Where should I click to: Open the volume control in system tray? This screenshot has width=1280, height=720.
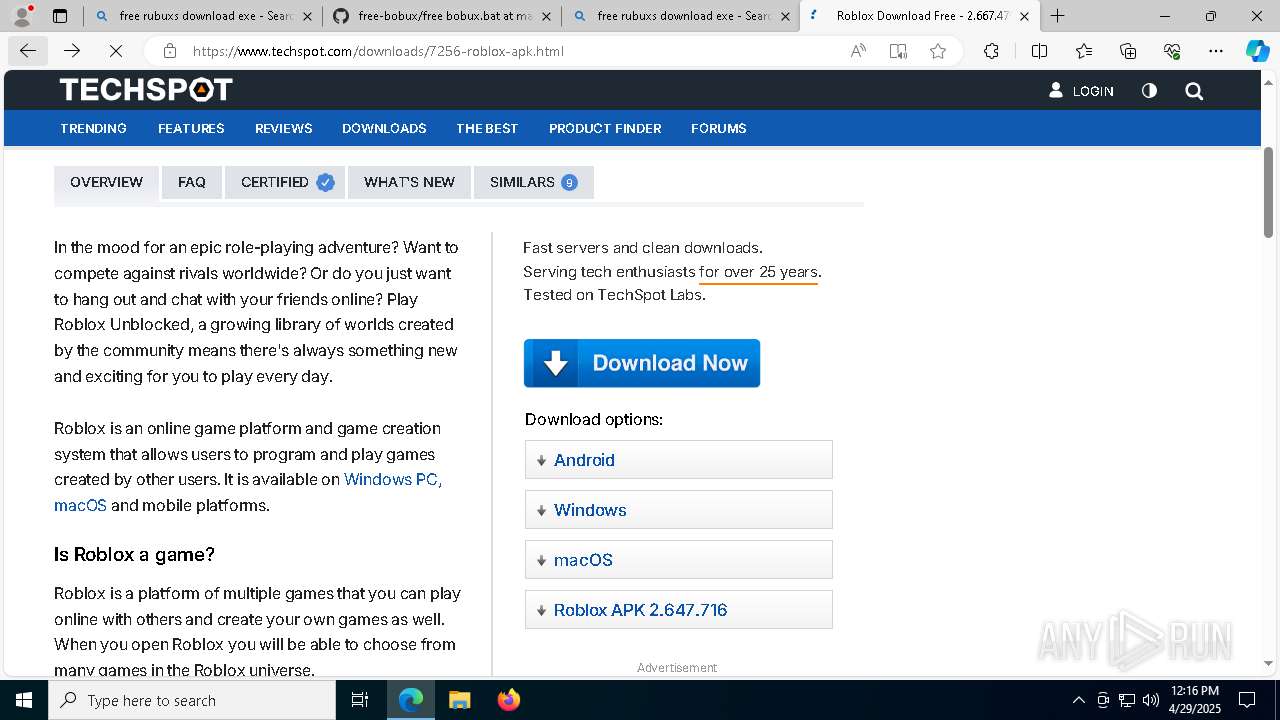pos(1151,700)
